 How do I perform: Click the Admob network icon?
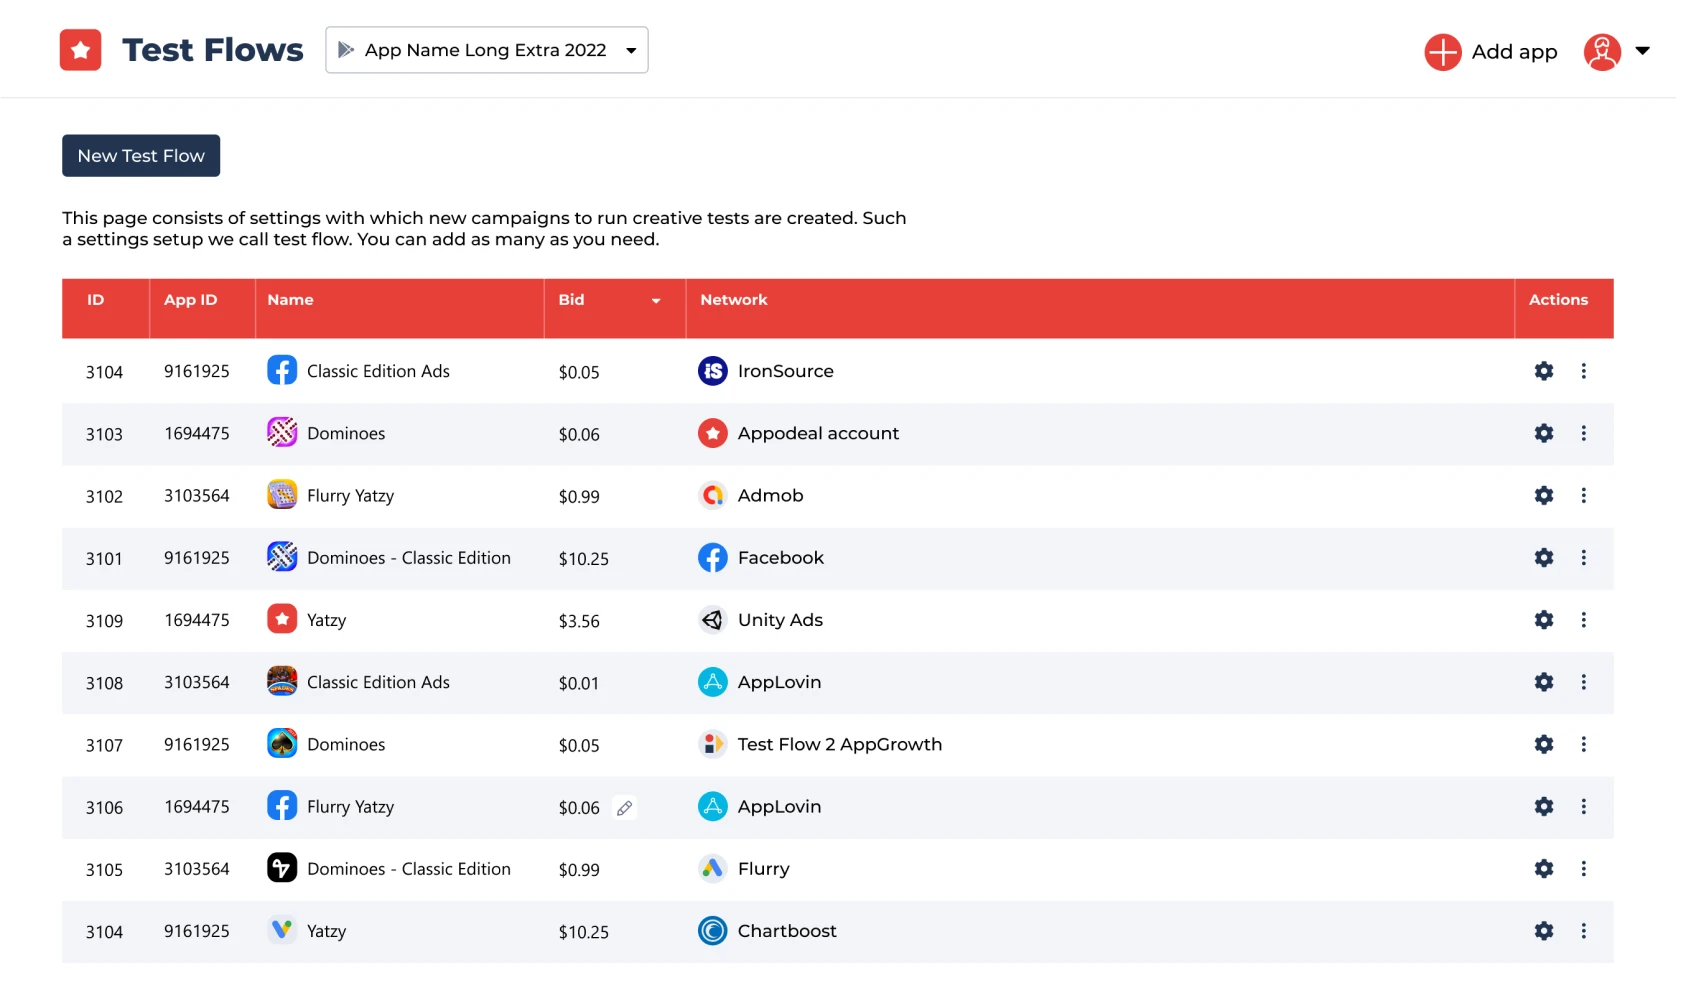[x=712, y=495]
